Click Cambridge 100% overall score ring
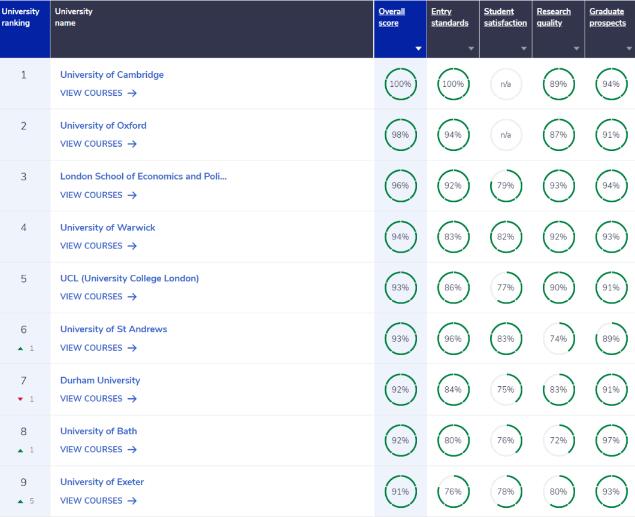Image resolution: width=635 pixels, height=517 pixels. [x=401, y=84]
